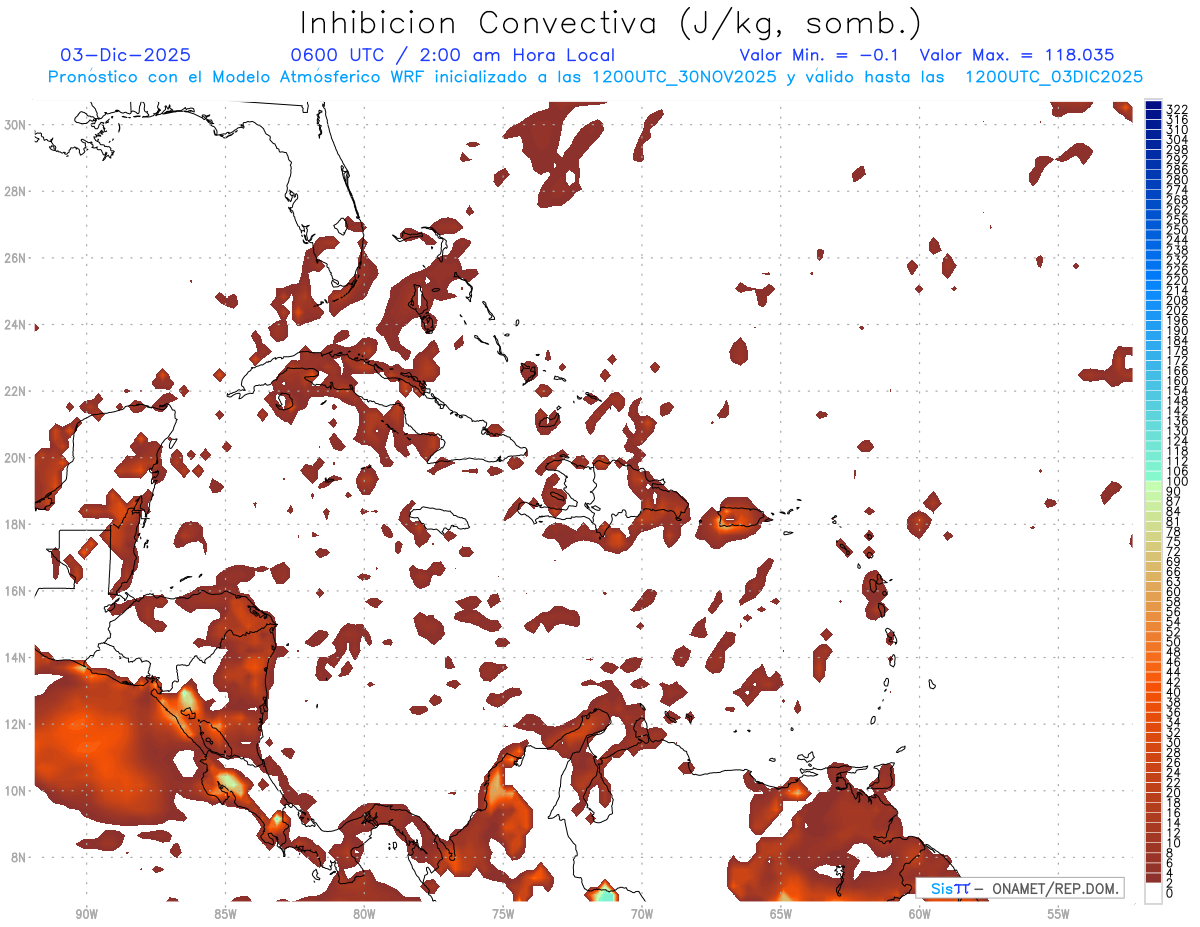This screenshot has width=1200, height=927.
Task: Click the time '0600 UTC / 2:00 am Hora Local'
Action: pos(453,56)
